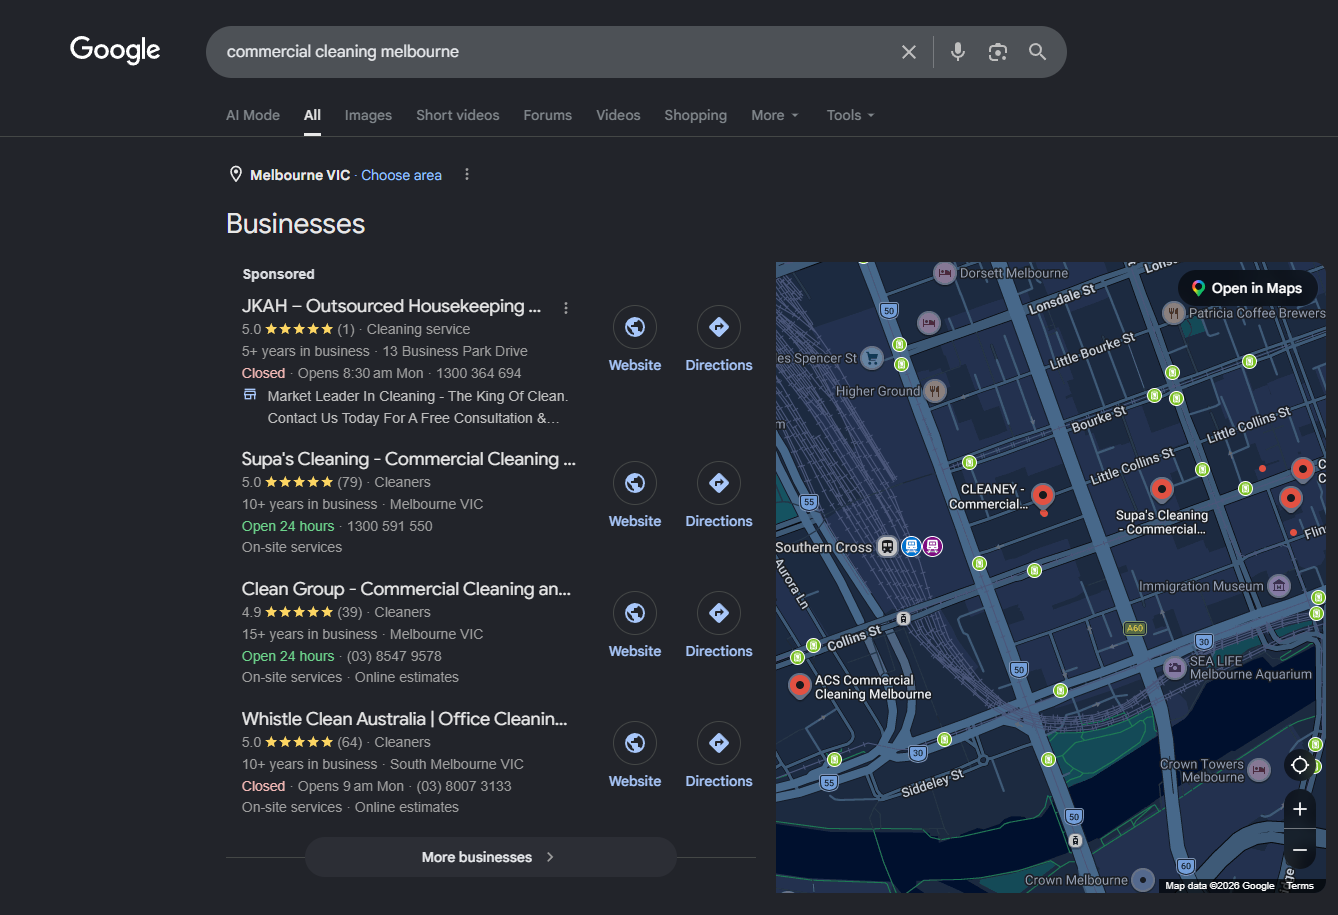
Task: Click Crown Melbourne map marker
Action: click(x=1142, y=880)
